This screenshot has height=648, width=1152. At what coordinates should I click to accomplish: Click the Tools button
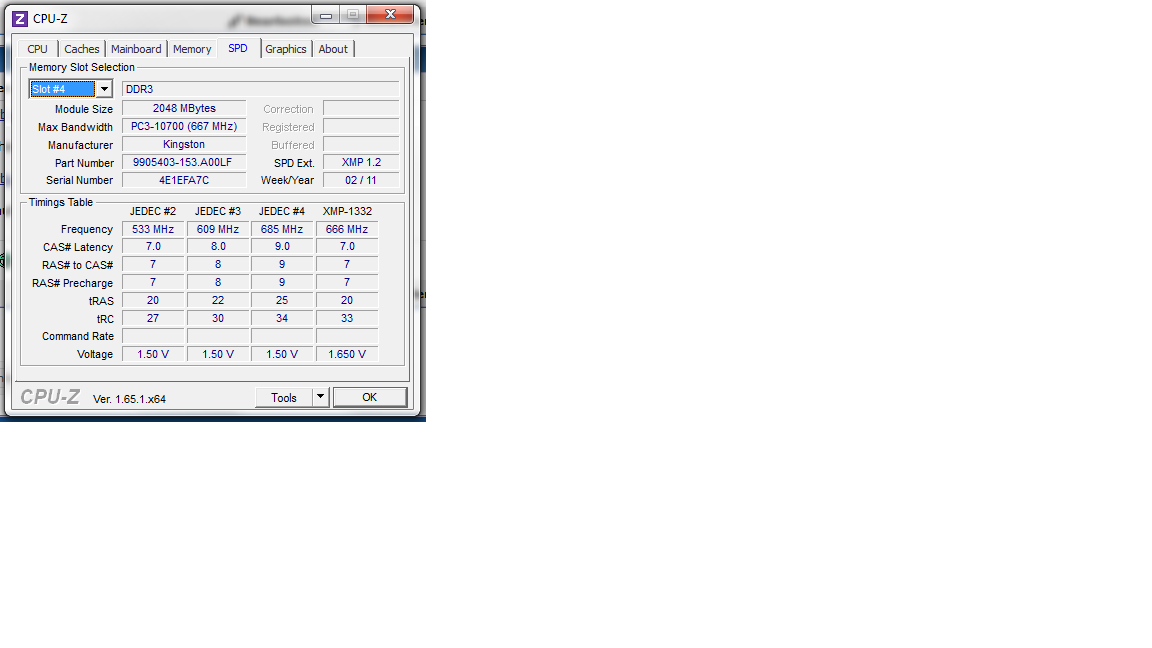click(x=284, y=397)
